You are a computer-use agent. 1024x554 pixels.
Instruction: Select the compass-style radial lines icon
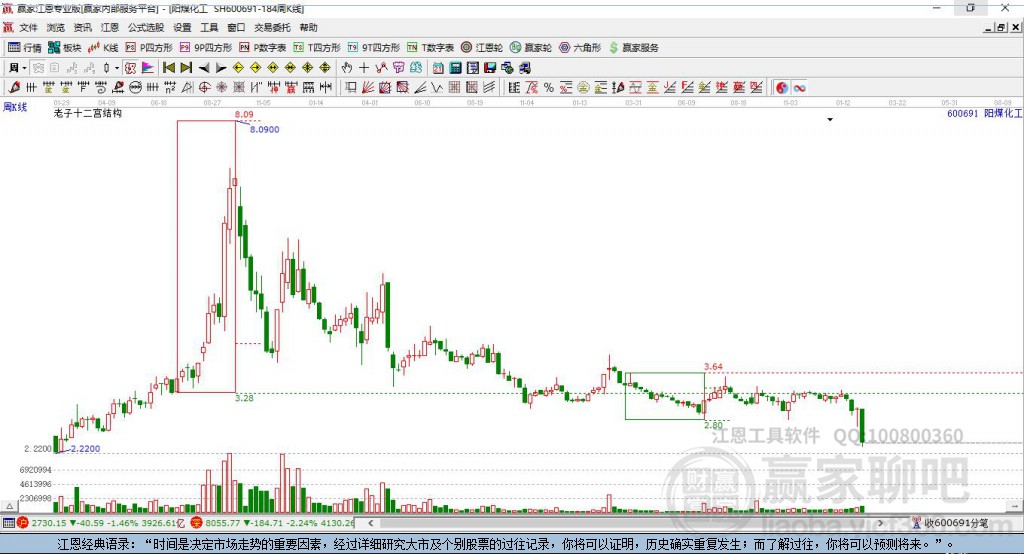click(221, 88)
